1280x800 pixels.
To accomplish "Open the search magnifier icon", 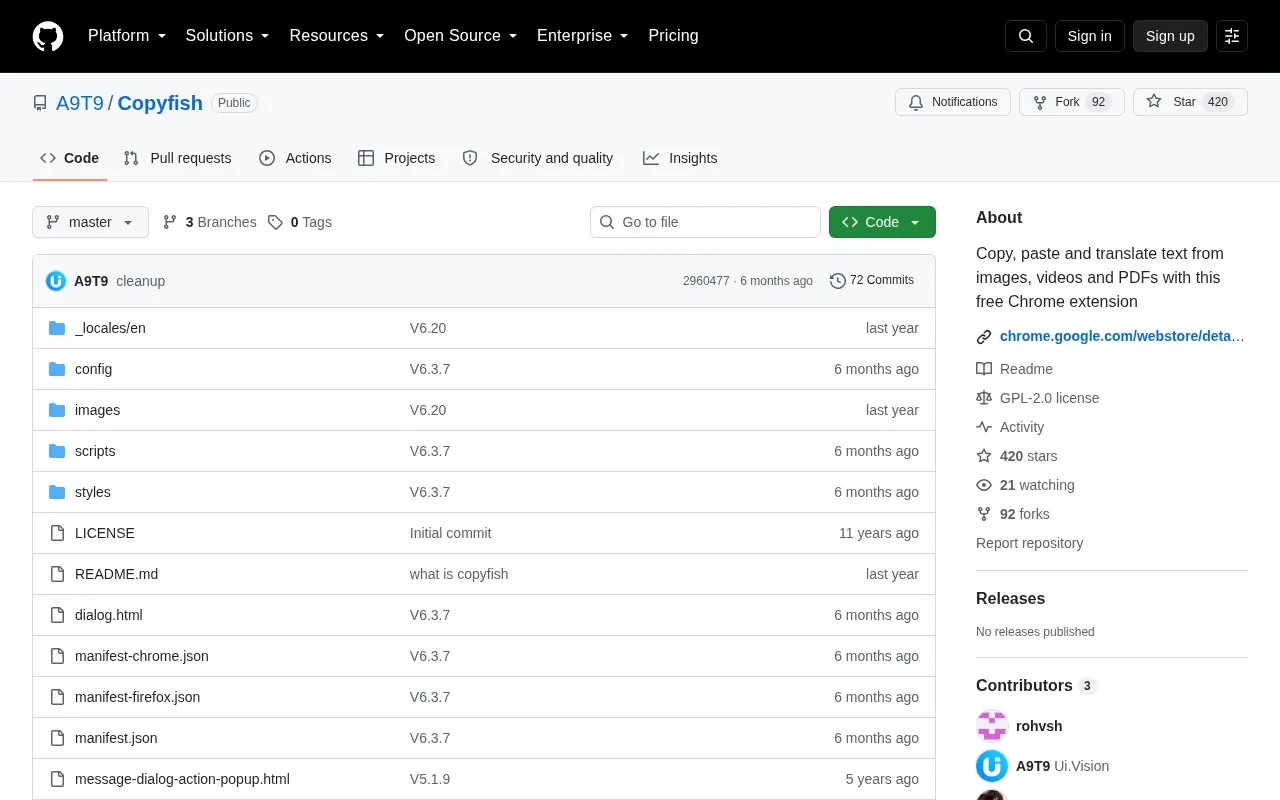I will 1026,36.
